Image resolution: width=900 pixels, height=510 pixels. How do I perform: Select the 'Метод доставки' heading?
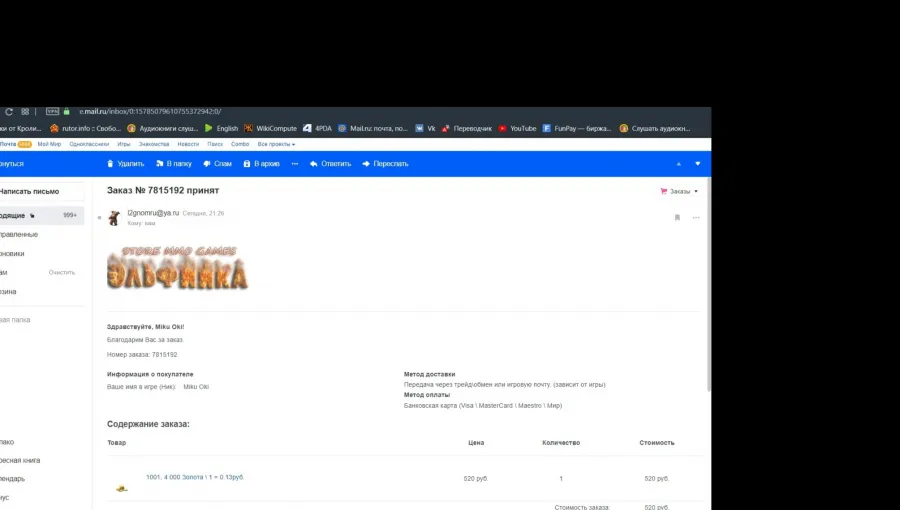[429, 375]
